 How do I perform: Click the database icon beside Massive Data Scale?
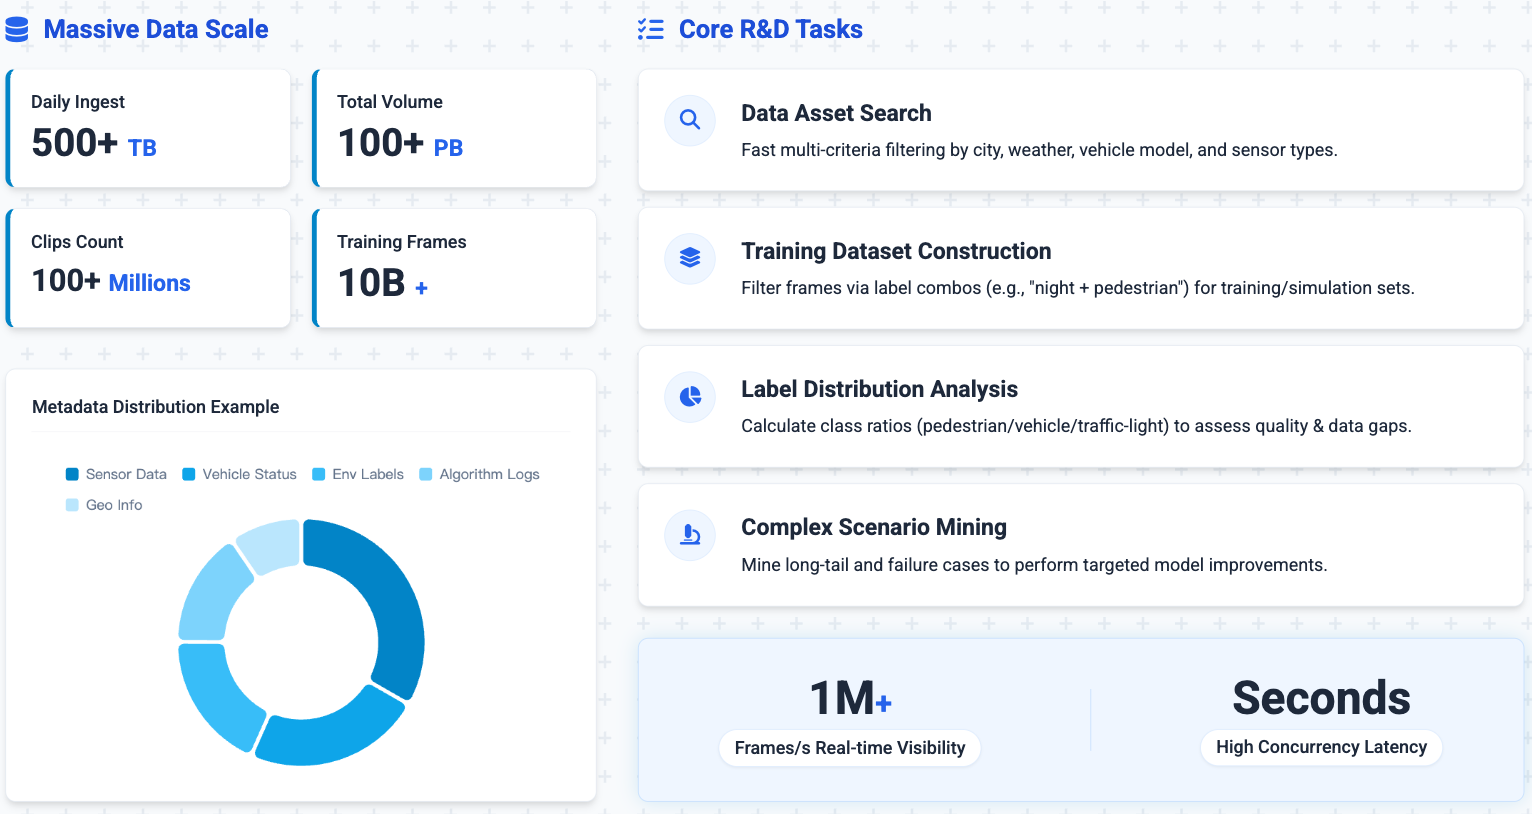[x=17, y=30]
